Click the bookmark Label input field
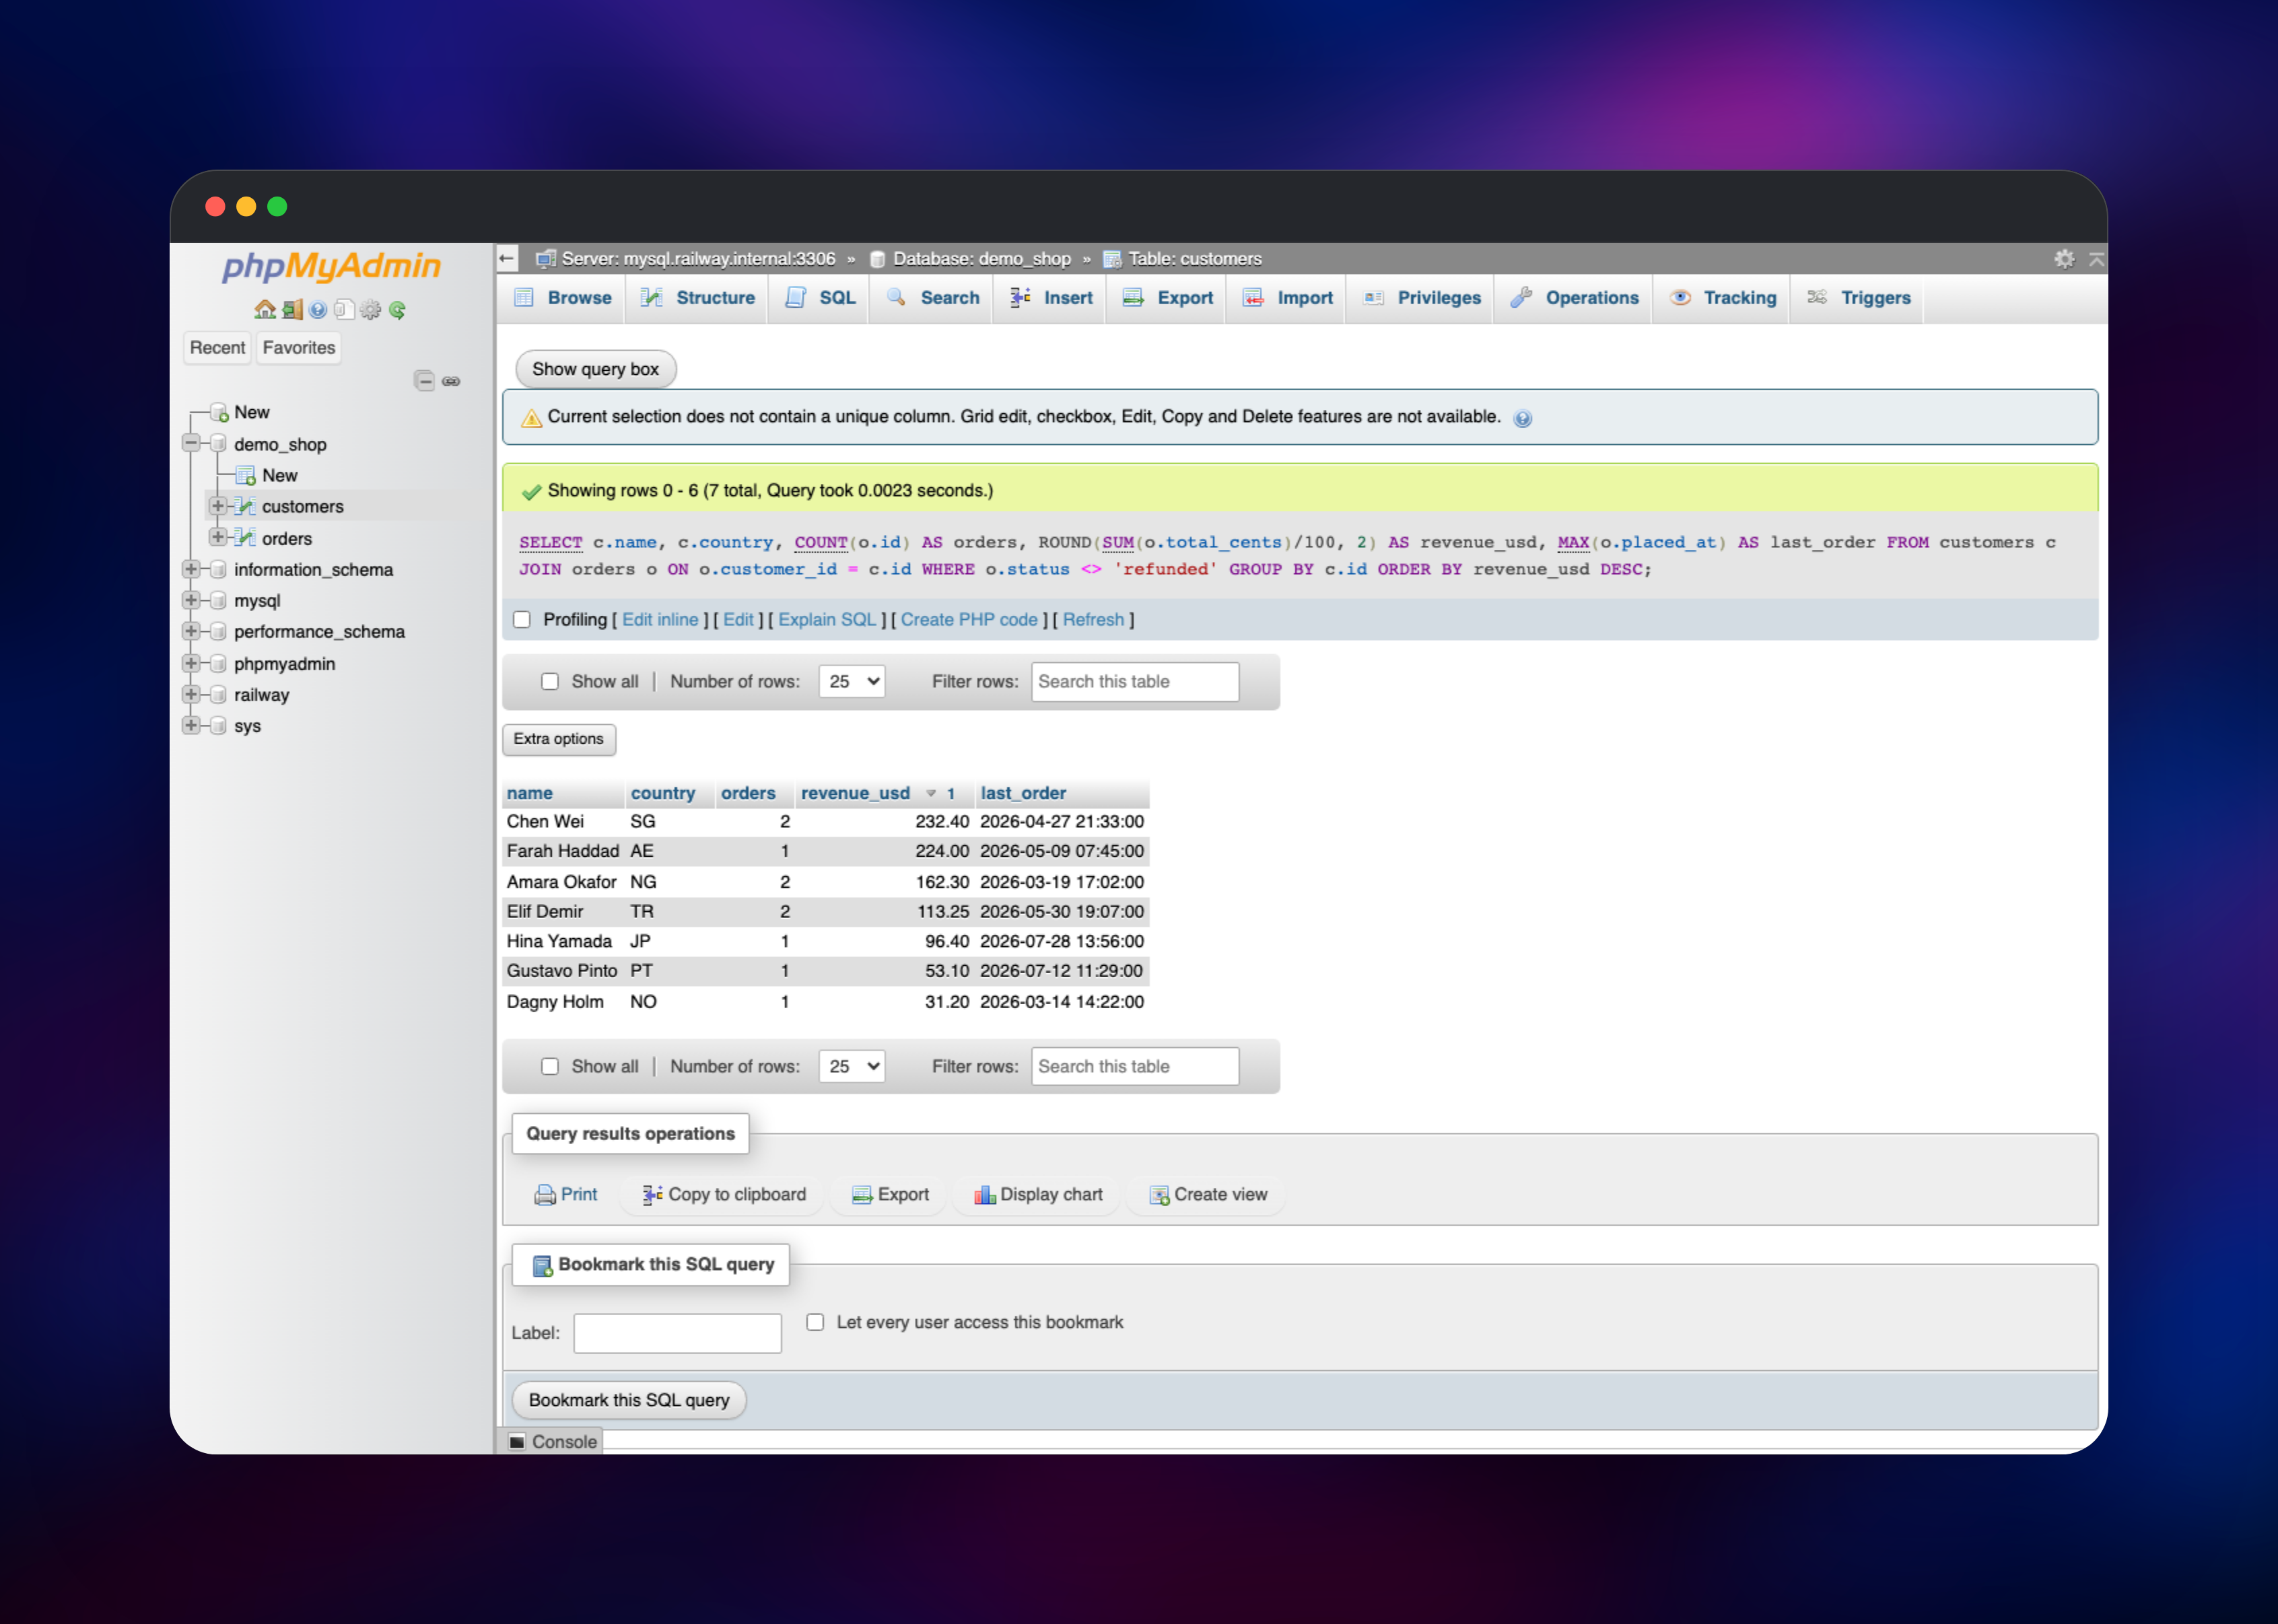2278x1624 pixels. [x=678, y=1333]
